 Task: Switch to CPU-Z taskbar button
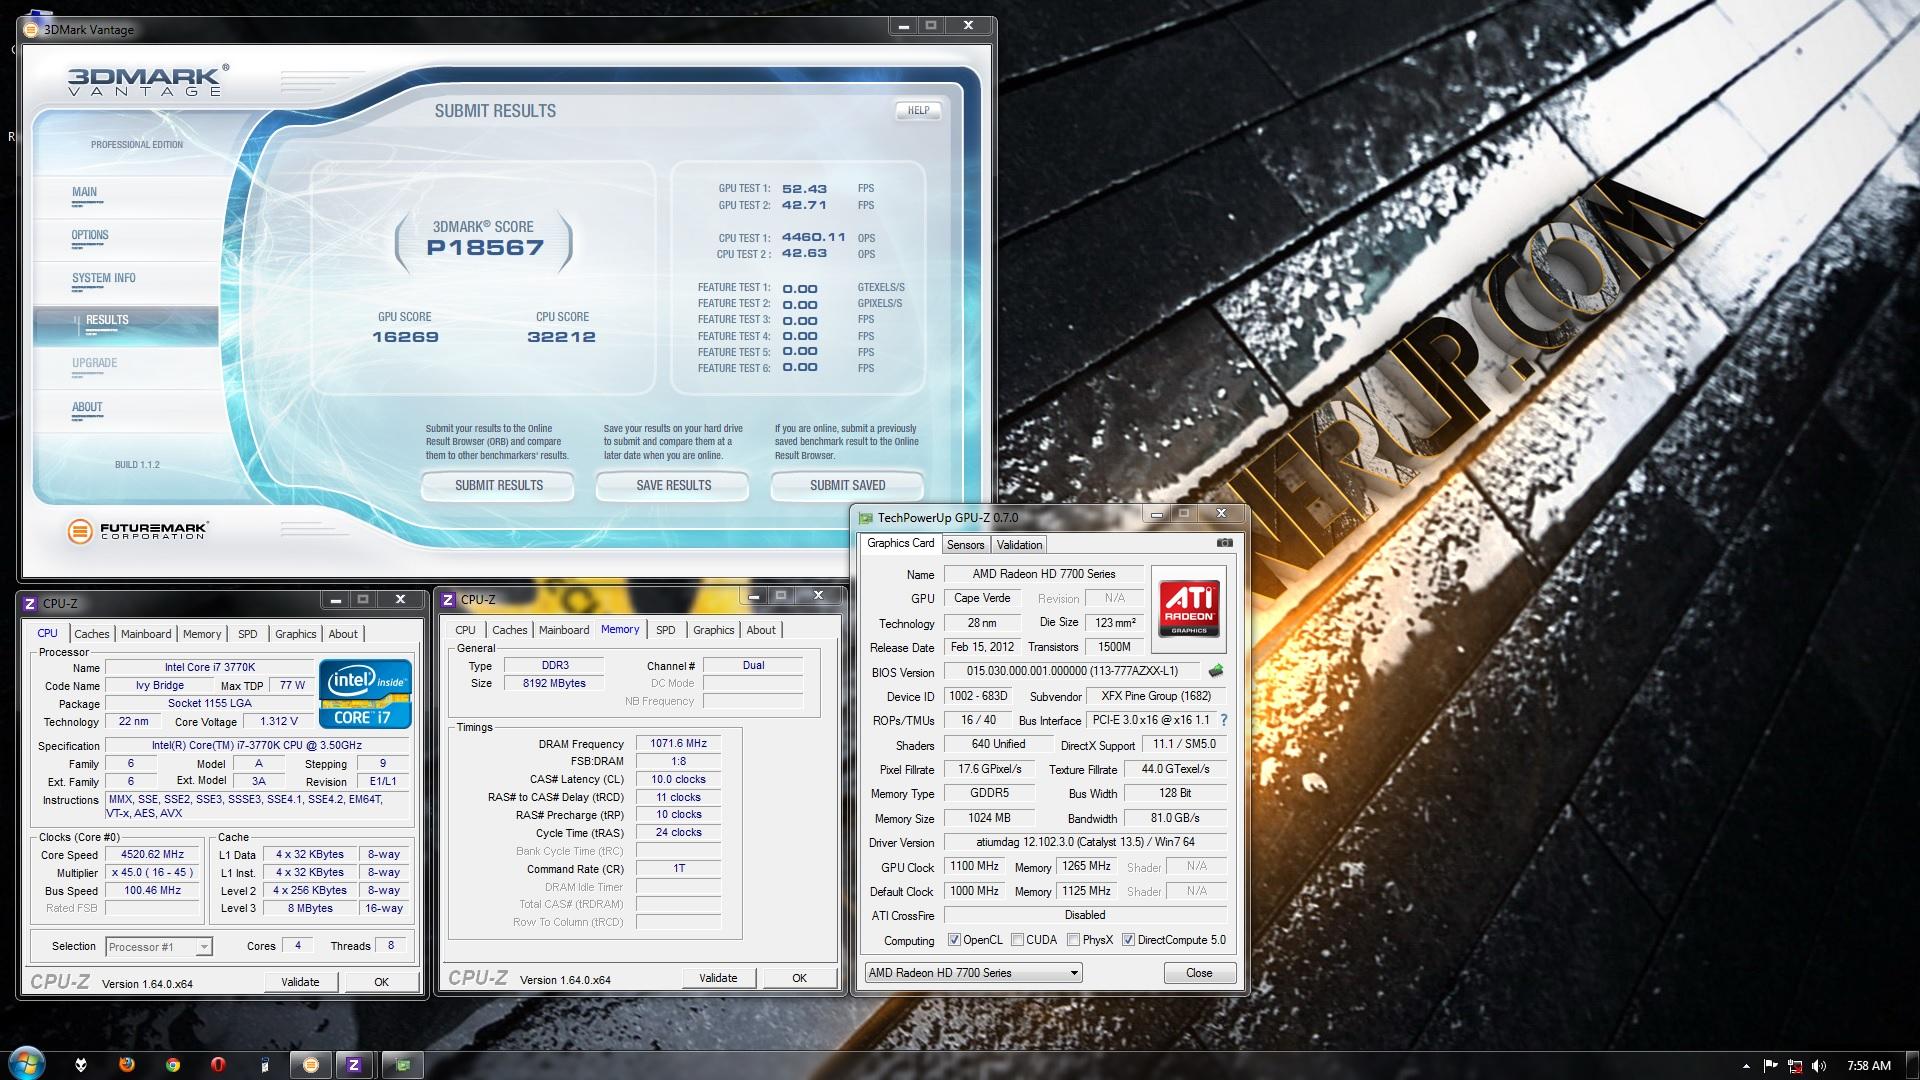[354, 1065]
